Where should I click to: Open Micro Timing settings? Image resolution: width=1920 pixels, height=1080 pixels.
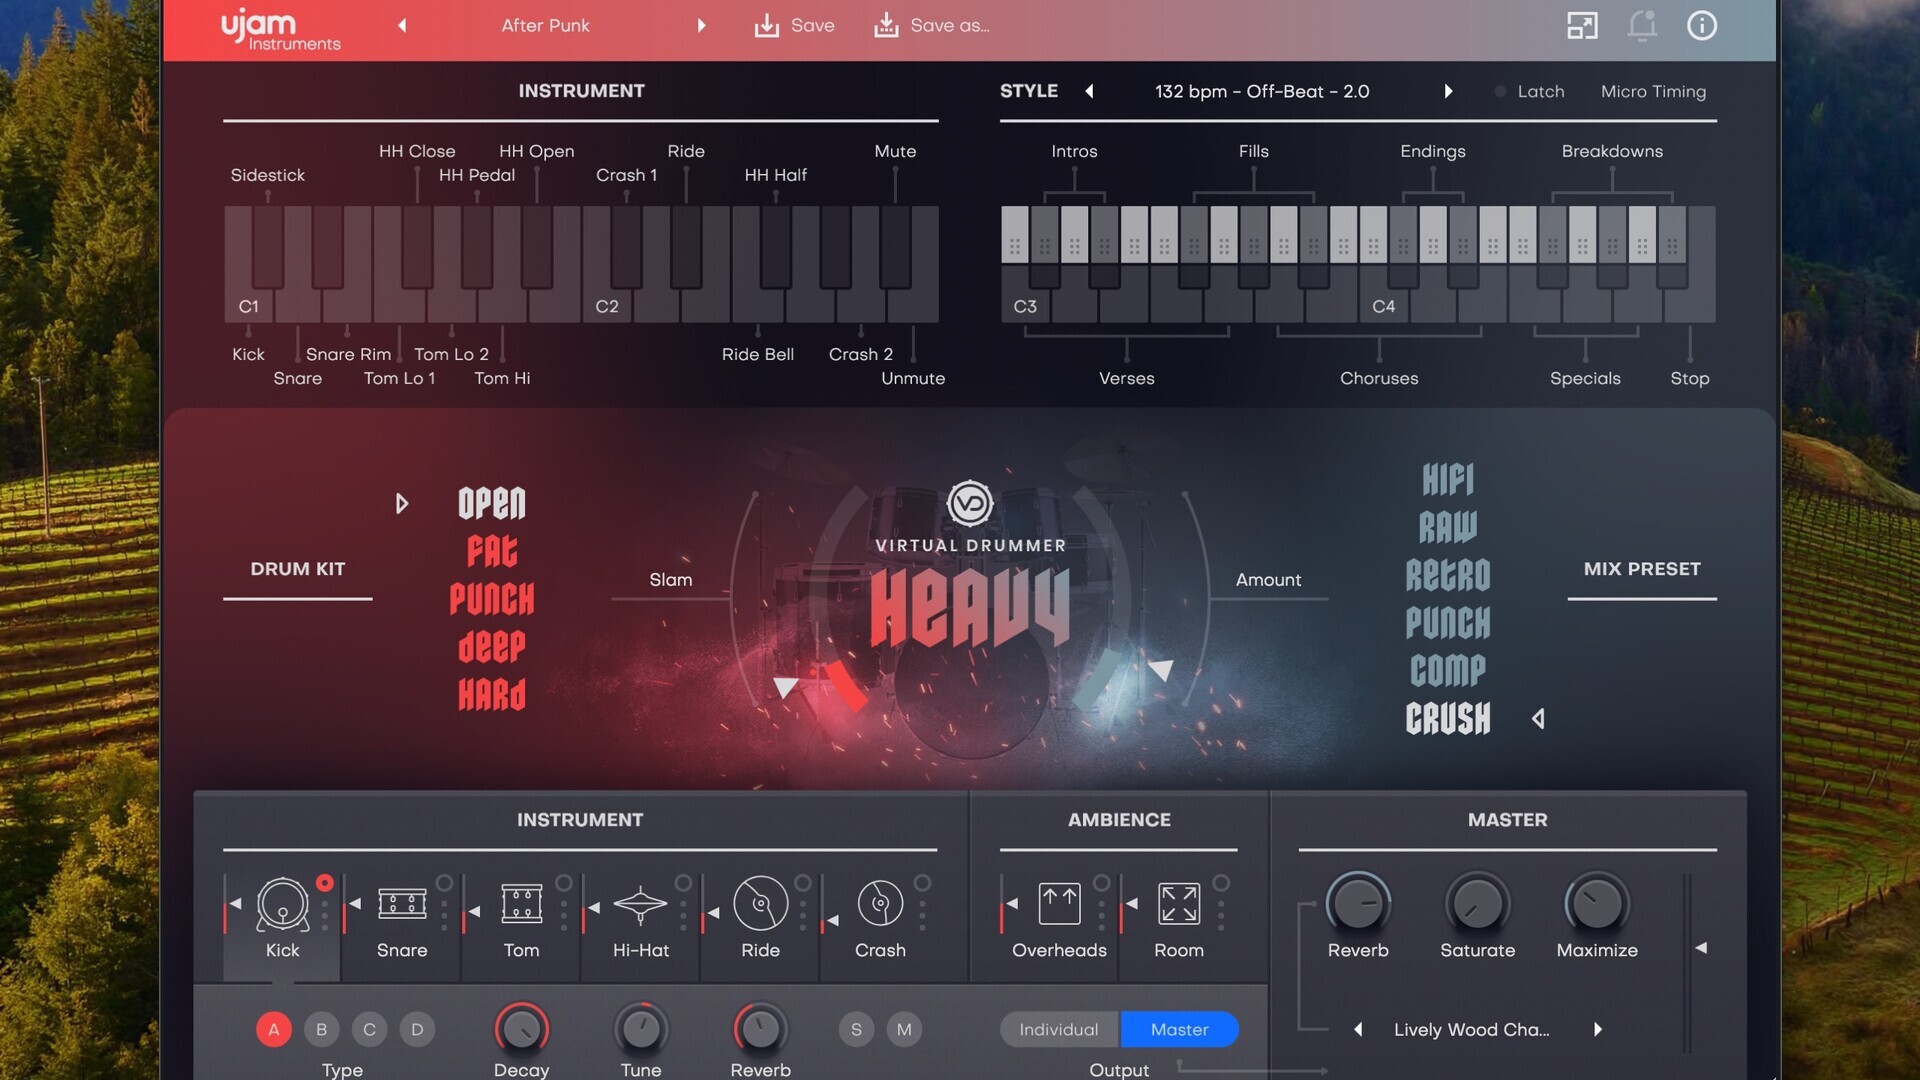click(x=1653, y=91)
